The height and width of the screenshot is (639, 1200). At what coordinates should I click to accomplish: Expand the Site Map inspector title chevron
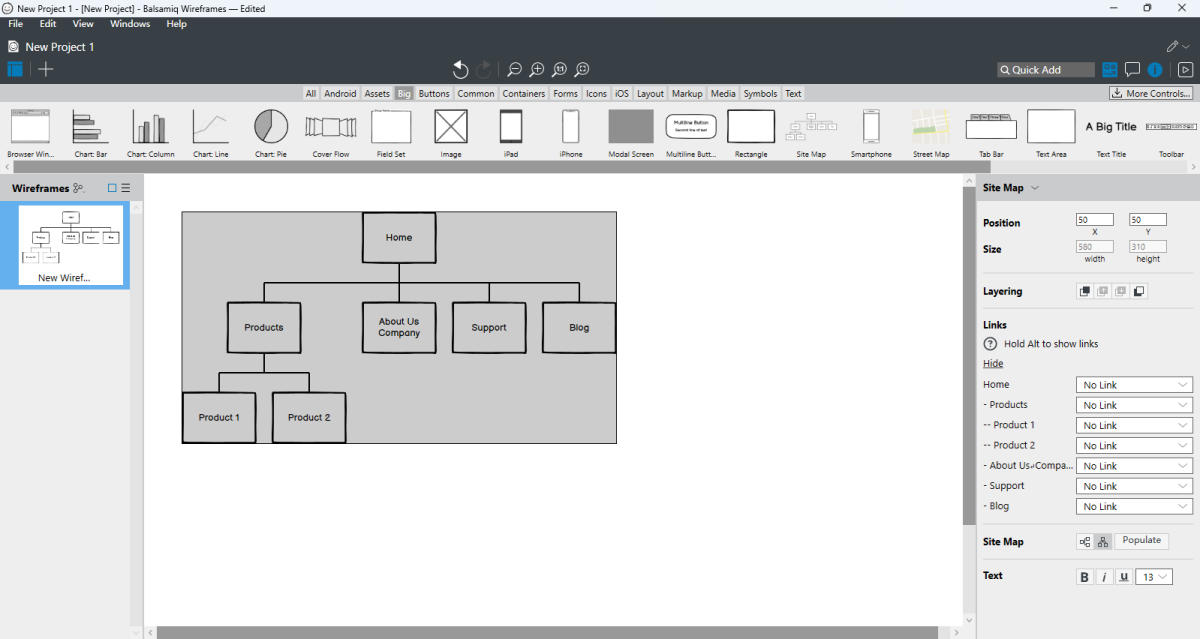pos(1035,188)
